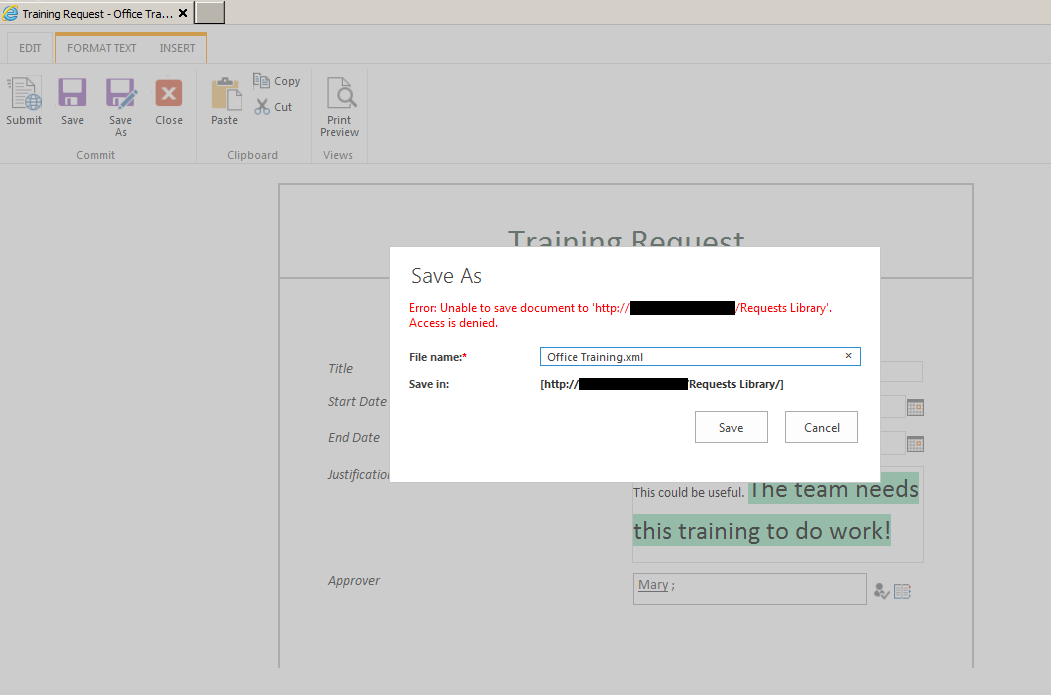The height and width of the screenshot is (695, 1051).
Task: Close the Training Request browser tab
Action: pyautogui.click(x=183, y=14)
